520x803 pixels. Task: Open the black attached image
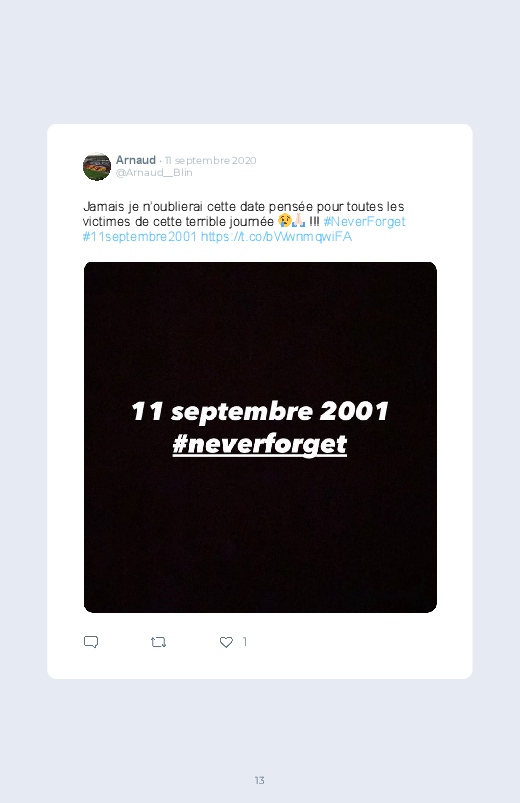point(260,437)
